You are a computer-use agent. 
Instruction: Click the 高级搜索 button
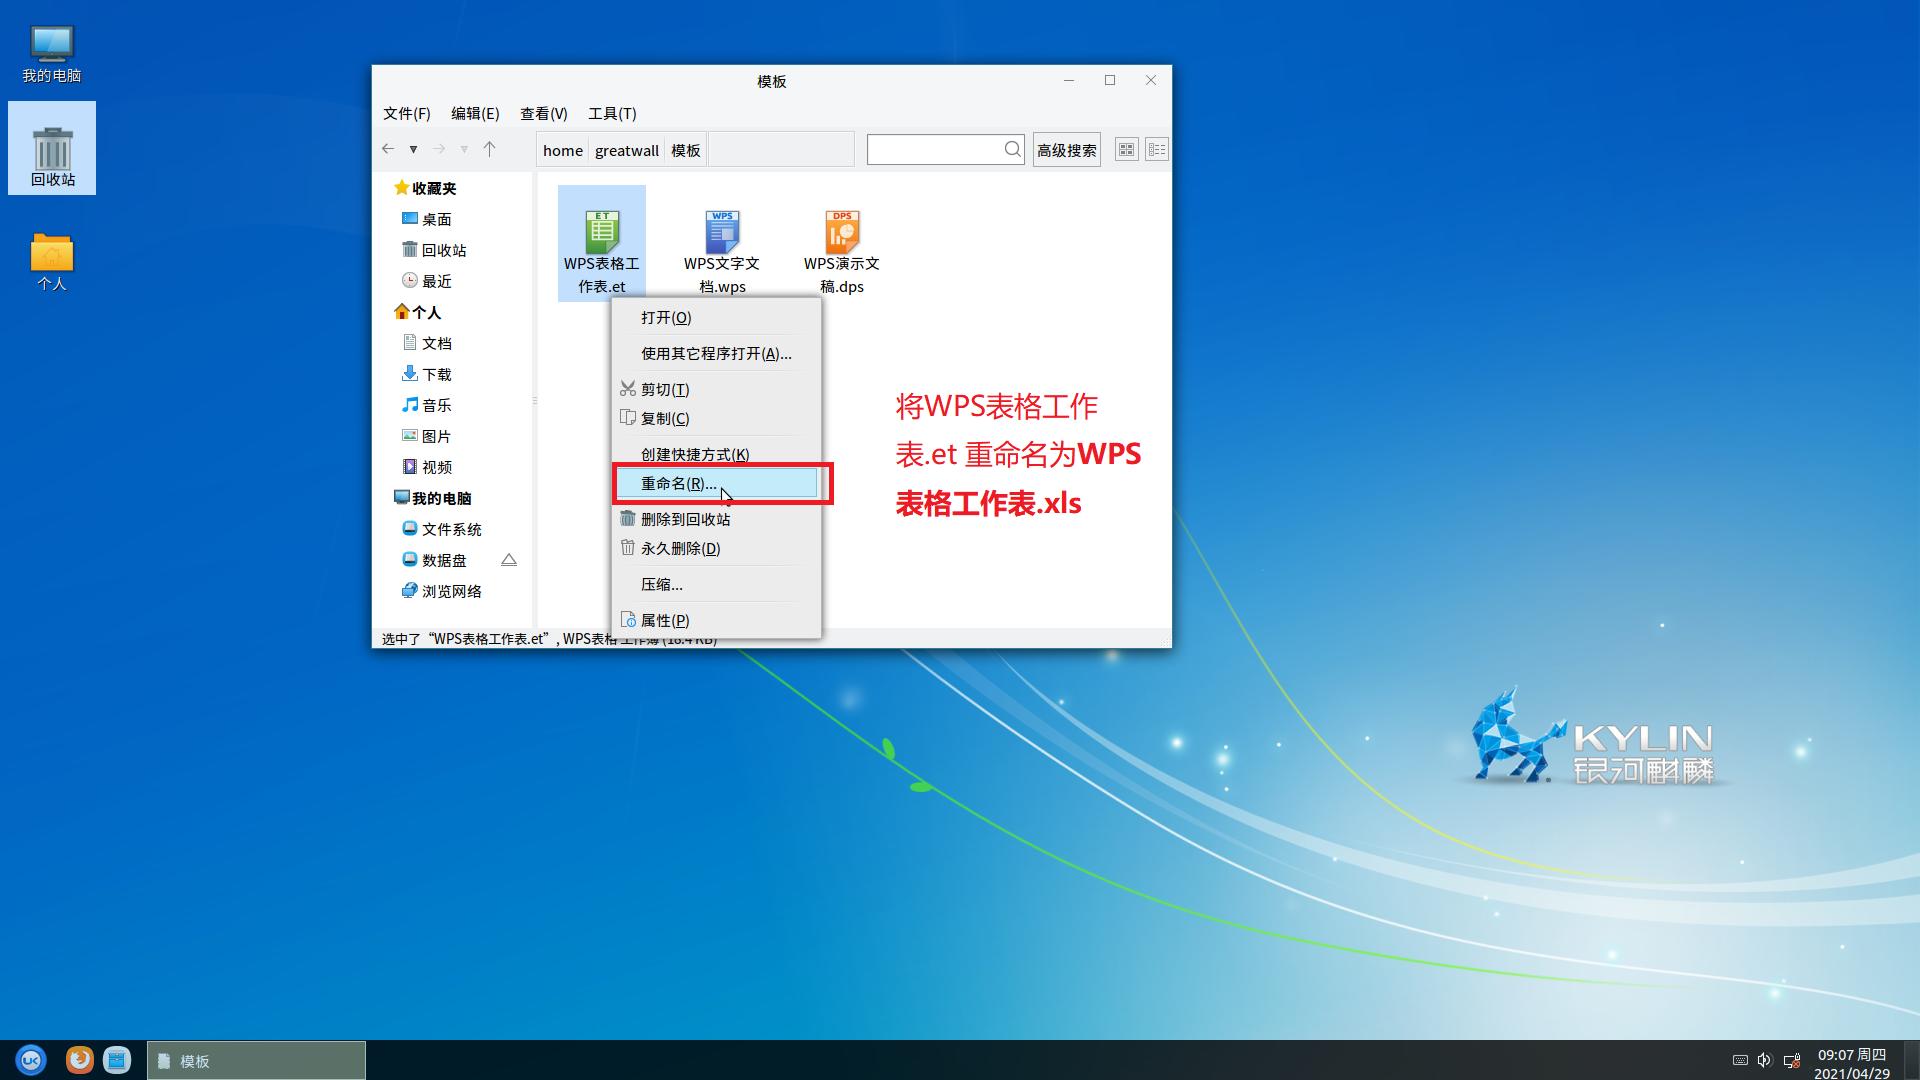click(x=1066, y=150)
